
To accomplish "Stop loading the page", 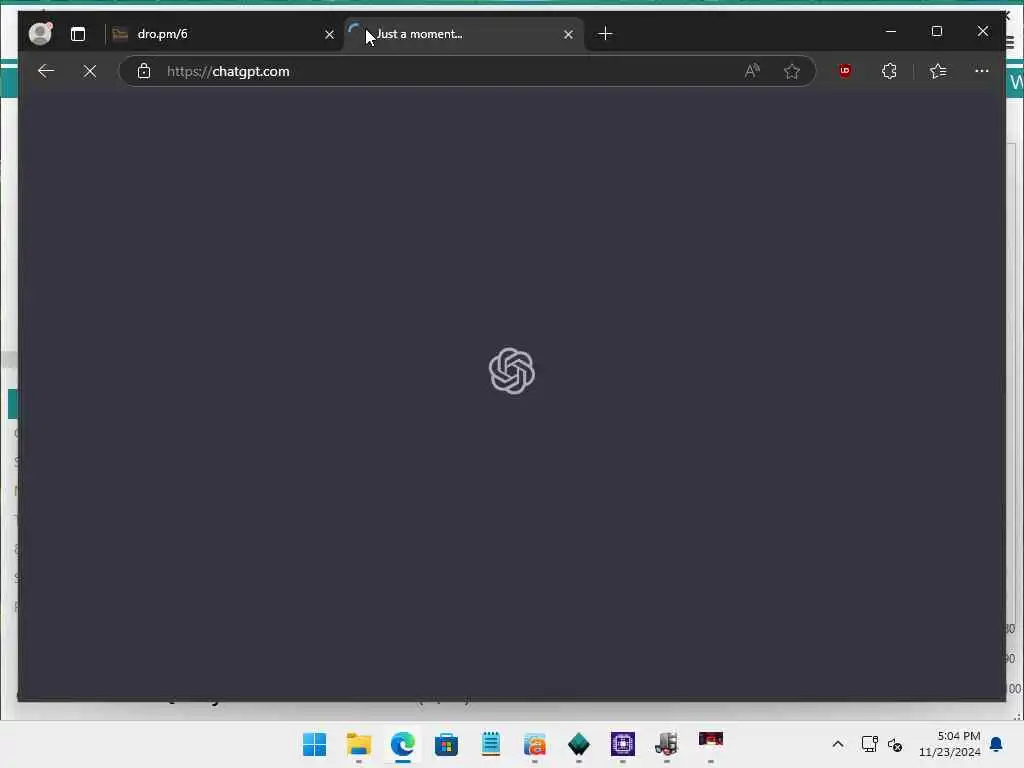I will coord(90,71).
